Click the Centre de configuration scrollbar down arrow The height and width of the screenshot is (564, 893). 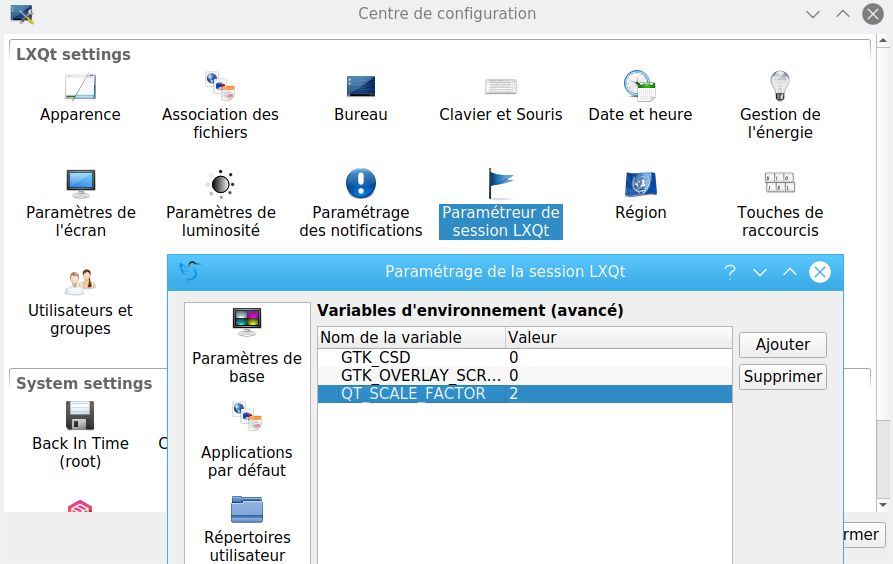click(883, 505)
